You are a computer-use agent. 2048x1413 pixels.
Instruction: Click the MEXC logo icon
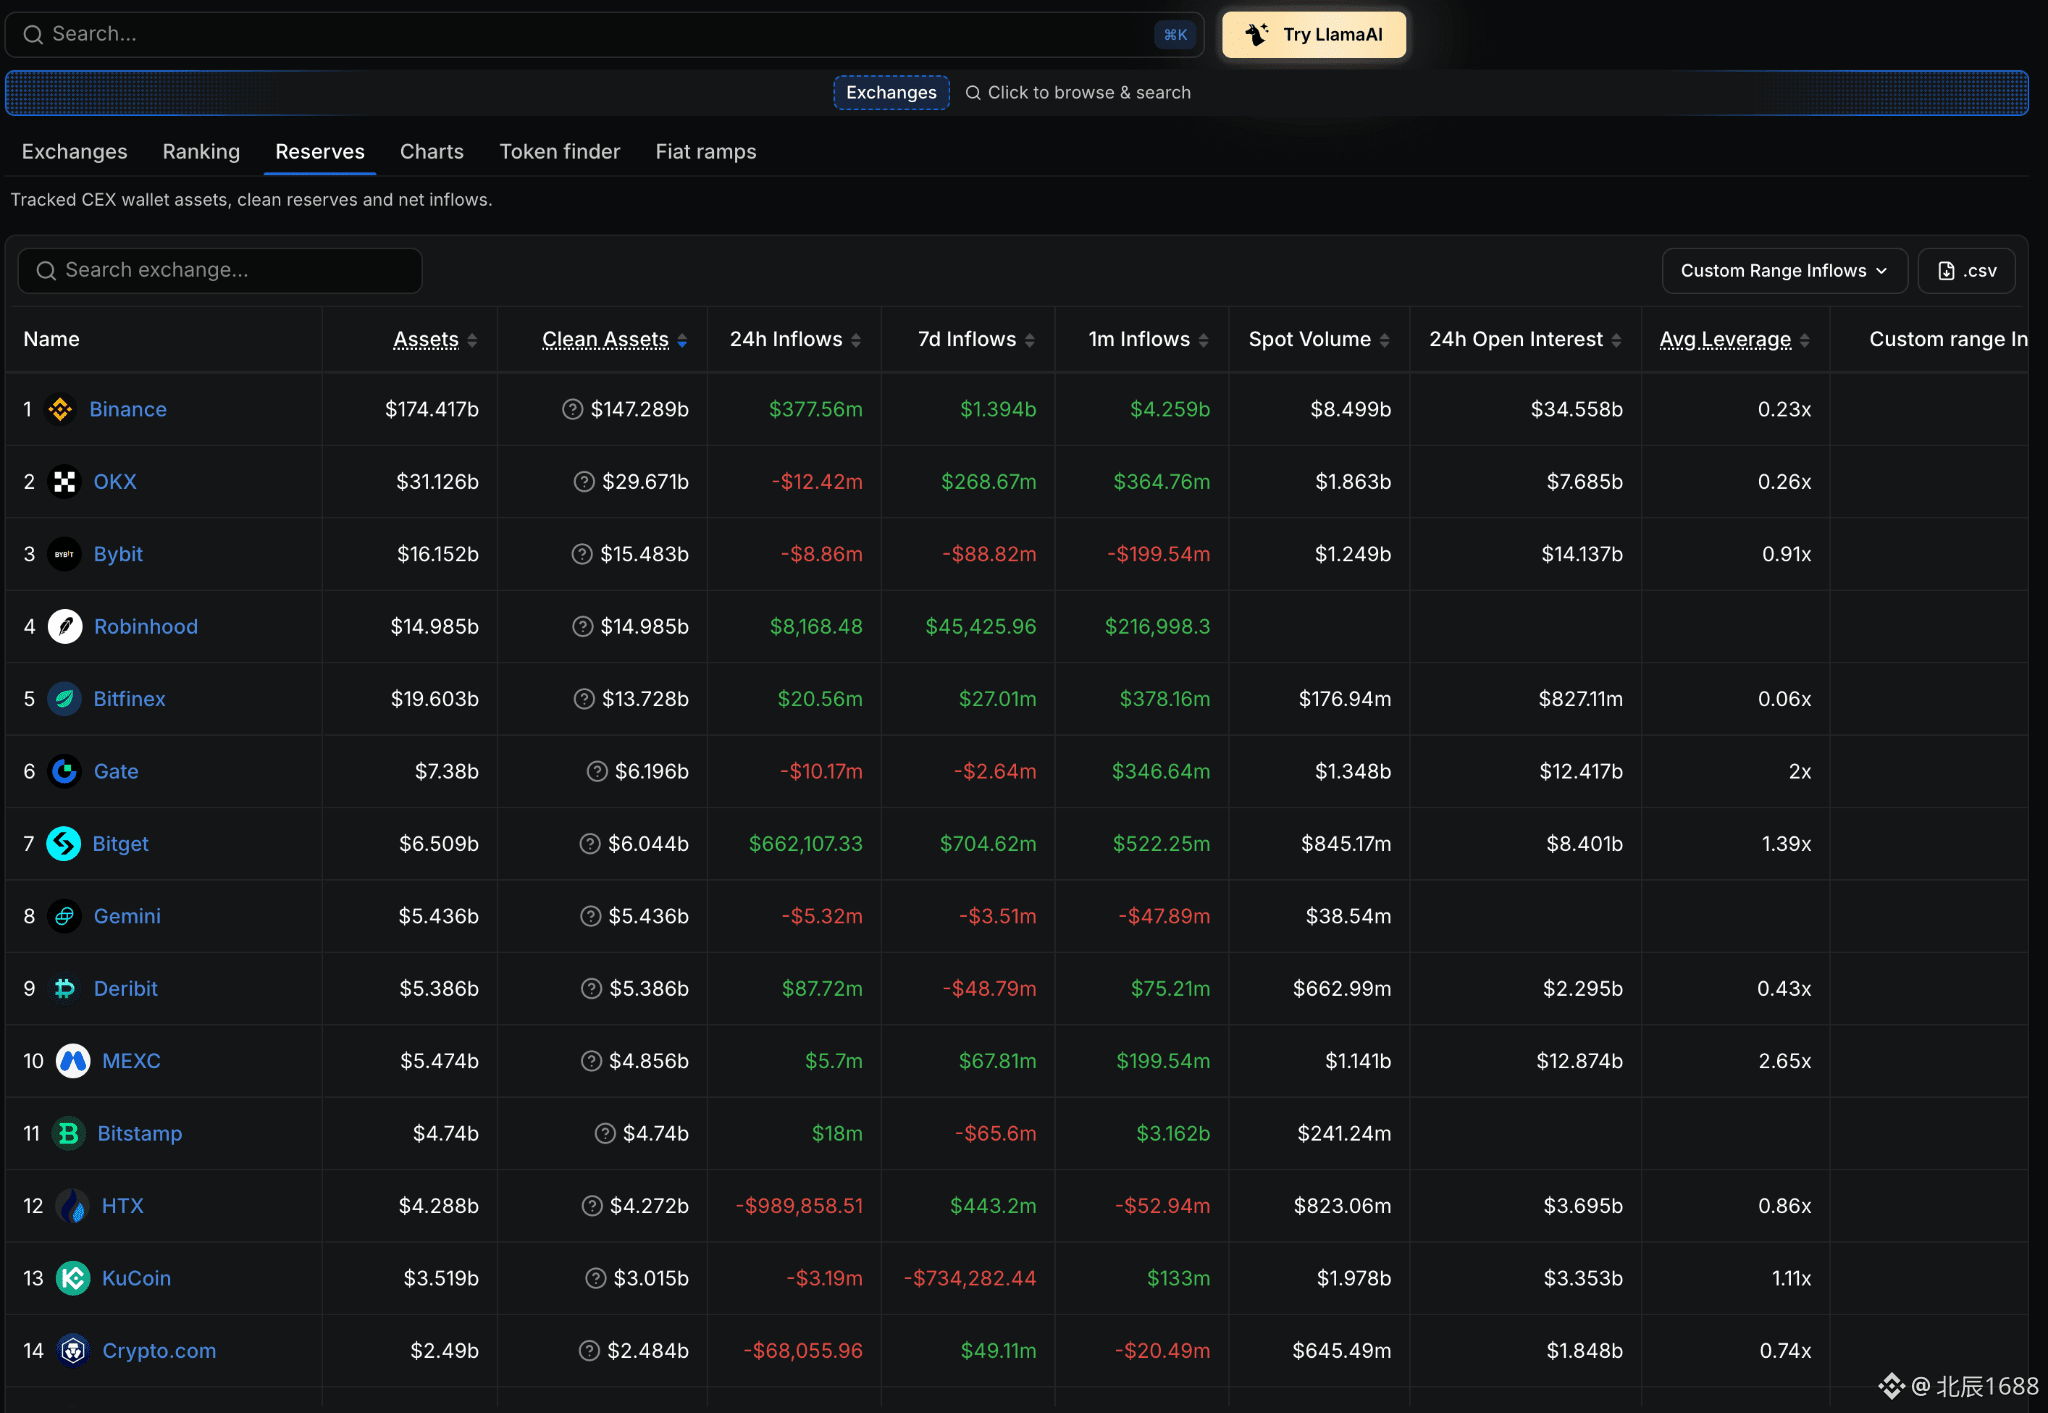point(73,1061)
